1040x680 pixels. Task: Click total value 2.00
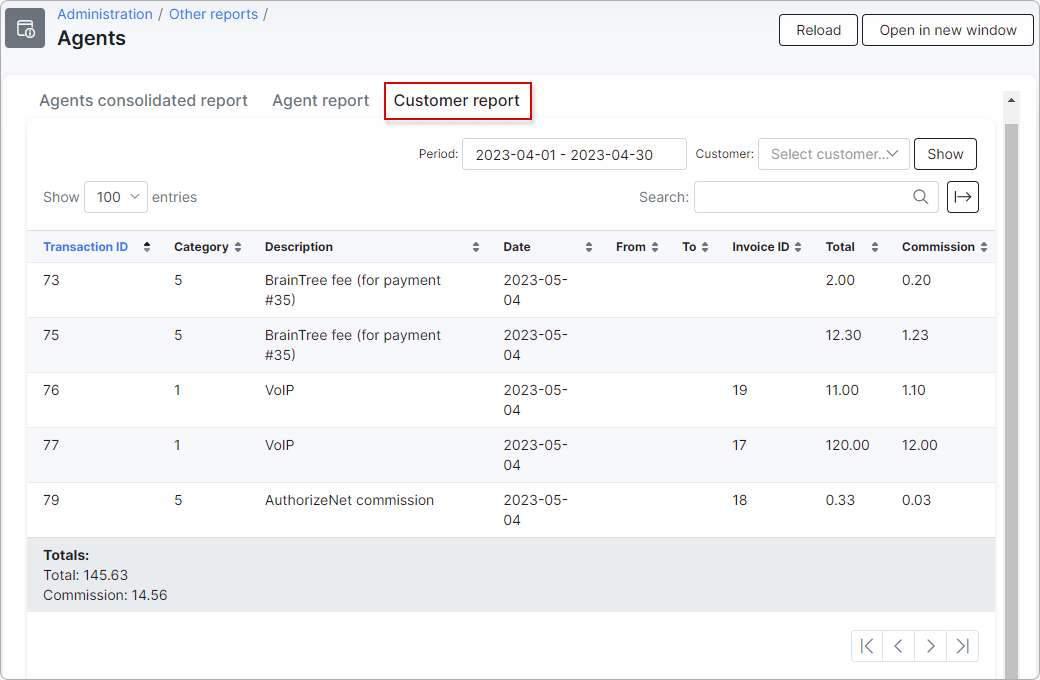click(x=840, y=280)
